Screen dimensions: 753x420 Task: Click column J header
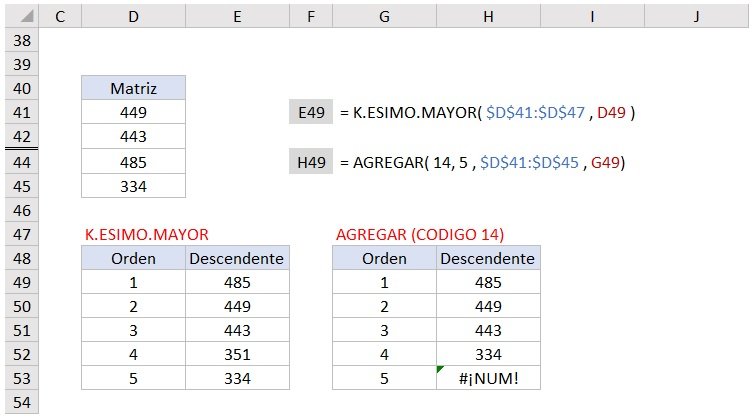[x=696, y=16]
